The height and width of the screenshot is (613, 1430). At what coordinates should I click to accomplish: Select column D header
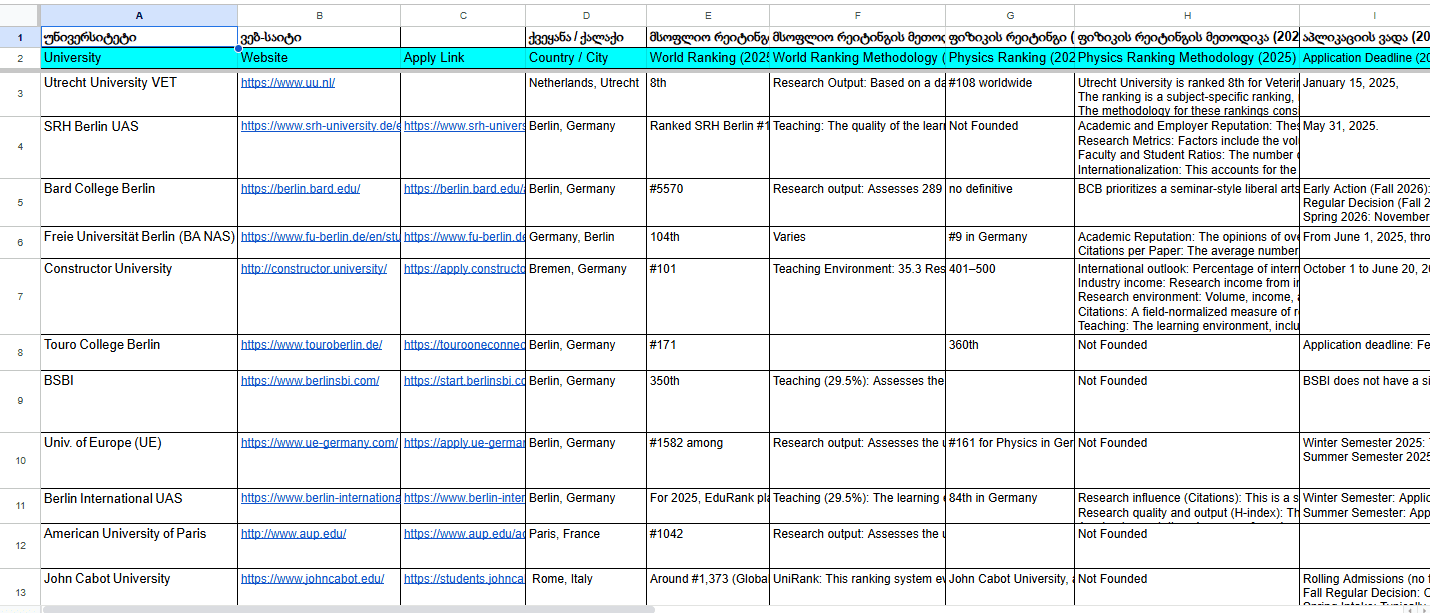pyautogui.click(x=586, y=15)
